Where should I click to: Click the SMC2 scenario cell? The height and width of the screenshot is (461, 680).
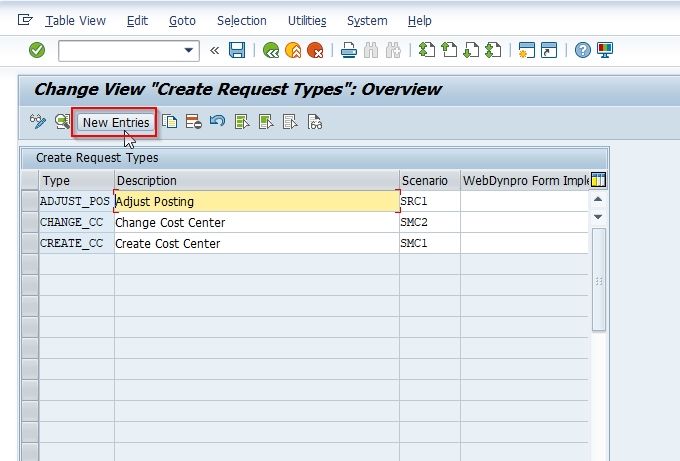coord(430,222)
